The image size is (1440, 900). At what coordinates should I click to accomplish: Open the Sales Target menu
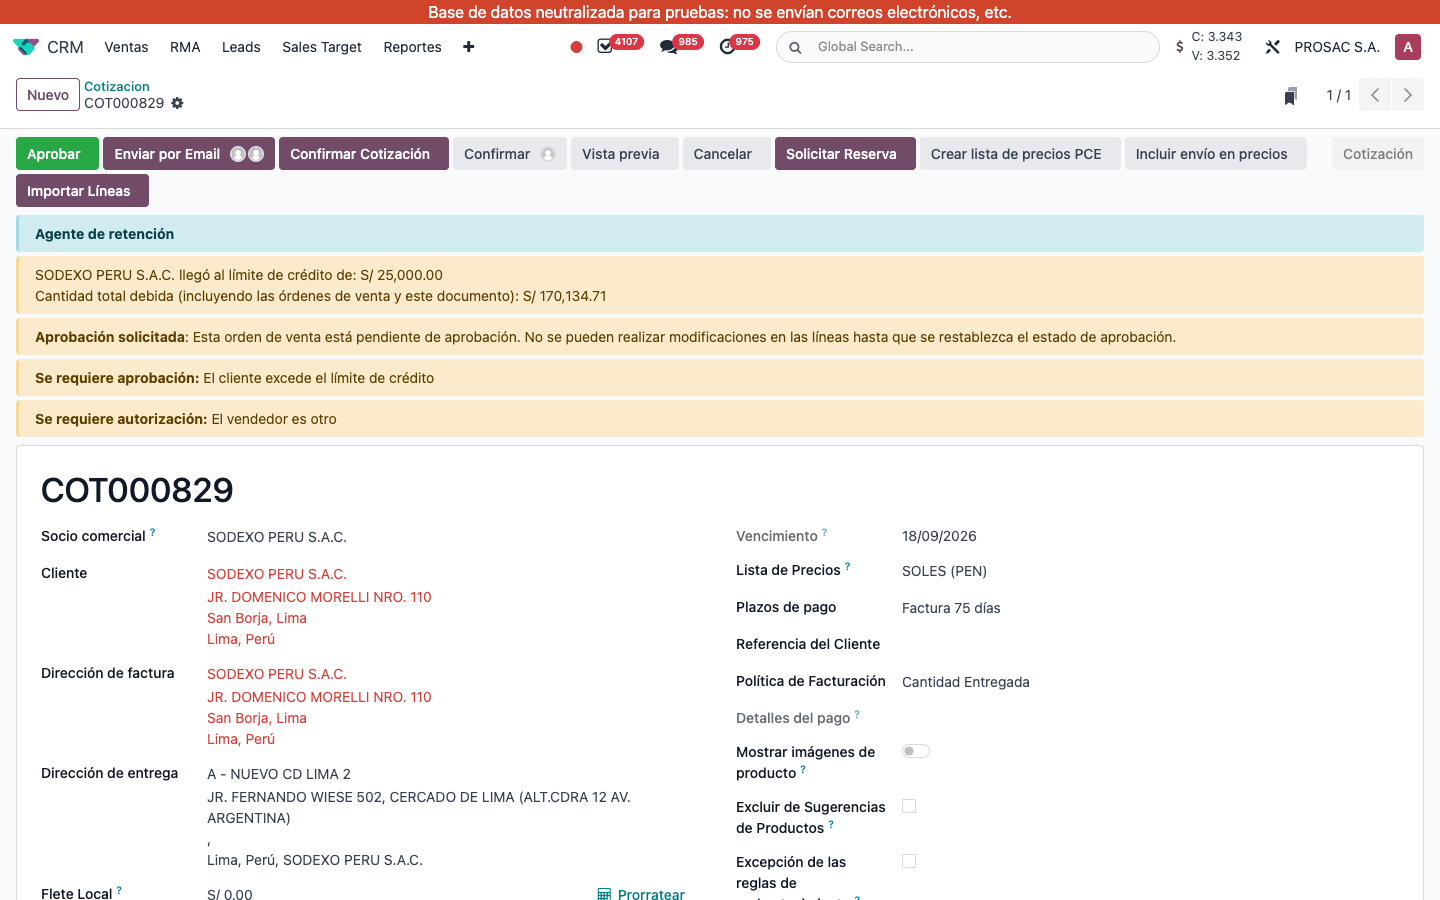pyautogui.click(x=322, y=47)
